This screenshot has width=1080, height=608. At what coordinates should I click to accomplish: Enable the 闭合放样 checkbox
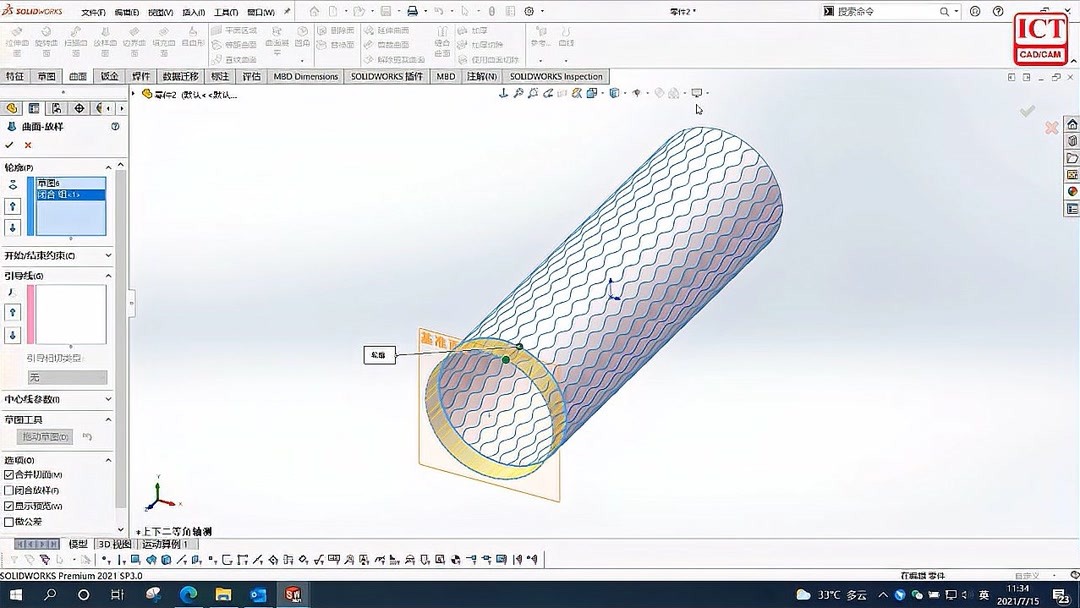(8, 490)
